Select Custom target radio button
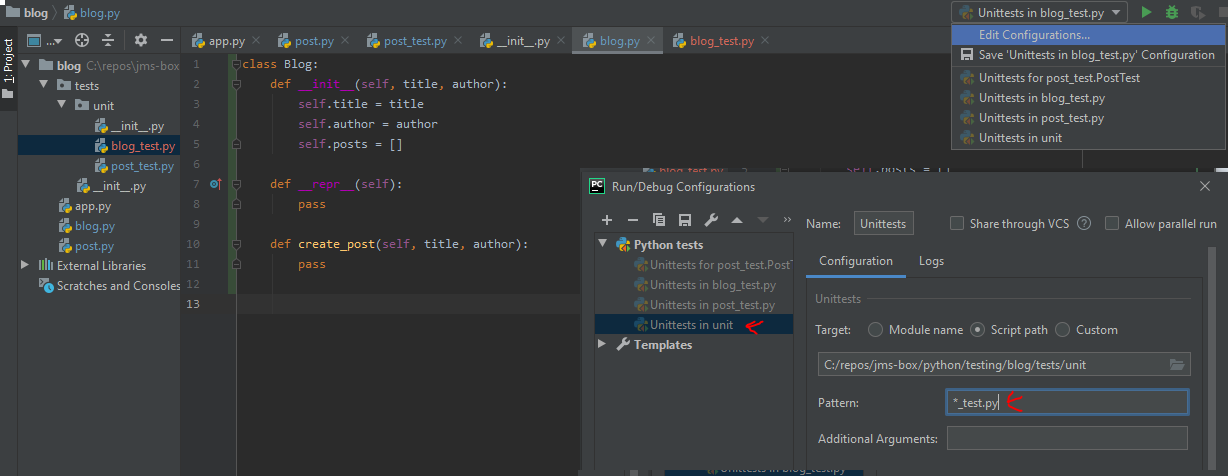1228x476 pixels. (1063, 330)
